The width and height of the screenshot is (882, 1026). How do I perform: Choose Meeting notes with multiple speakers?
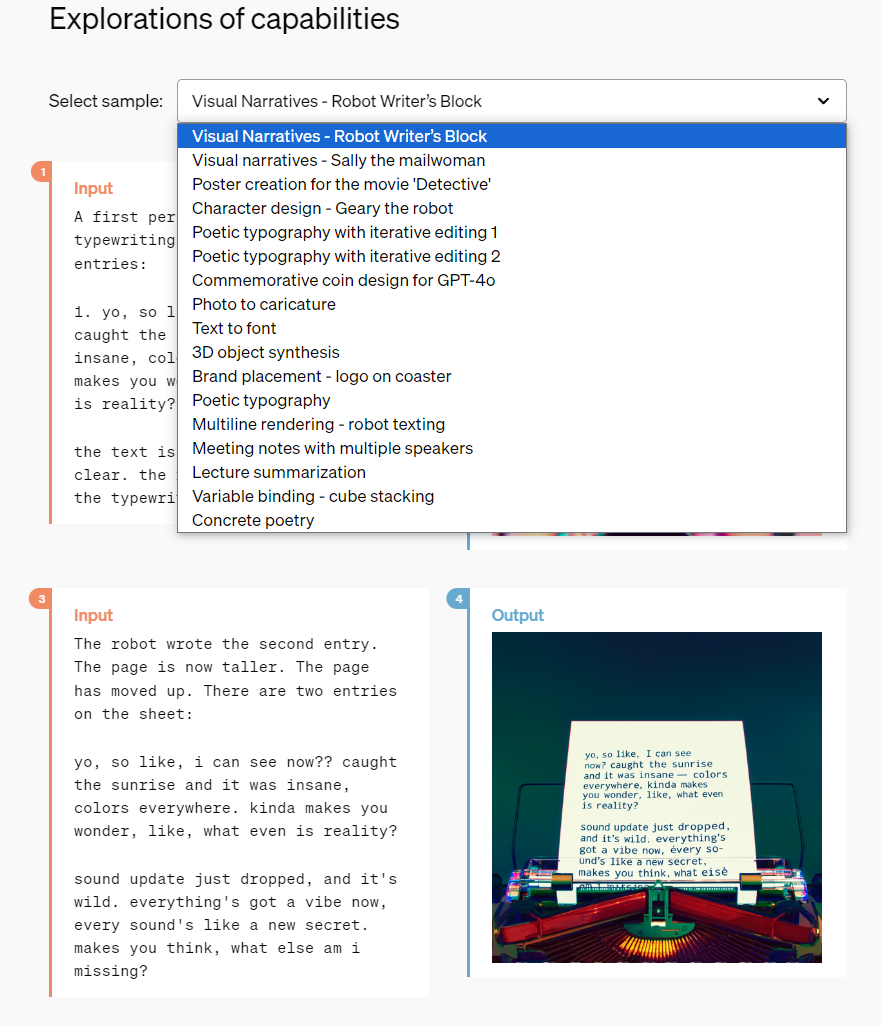pos(512,448)
